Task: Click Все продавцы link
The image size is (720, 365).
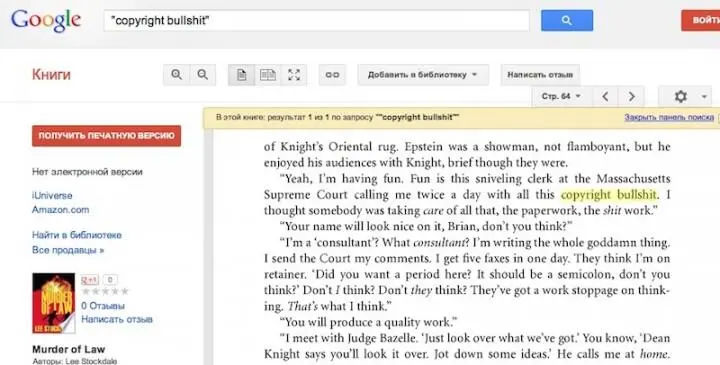Action: tap(68, 250)
